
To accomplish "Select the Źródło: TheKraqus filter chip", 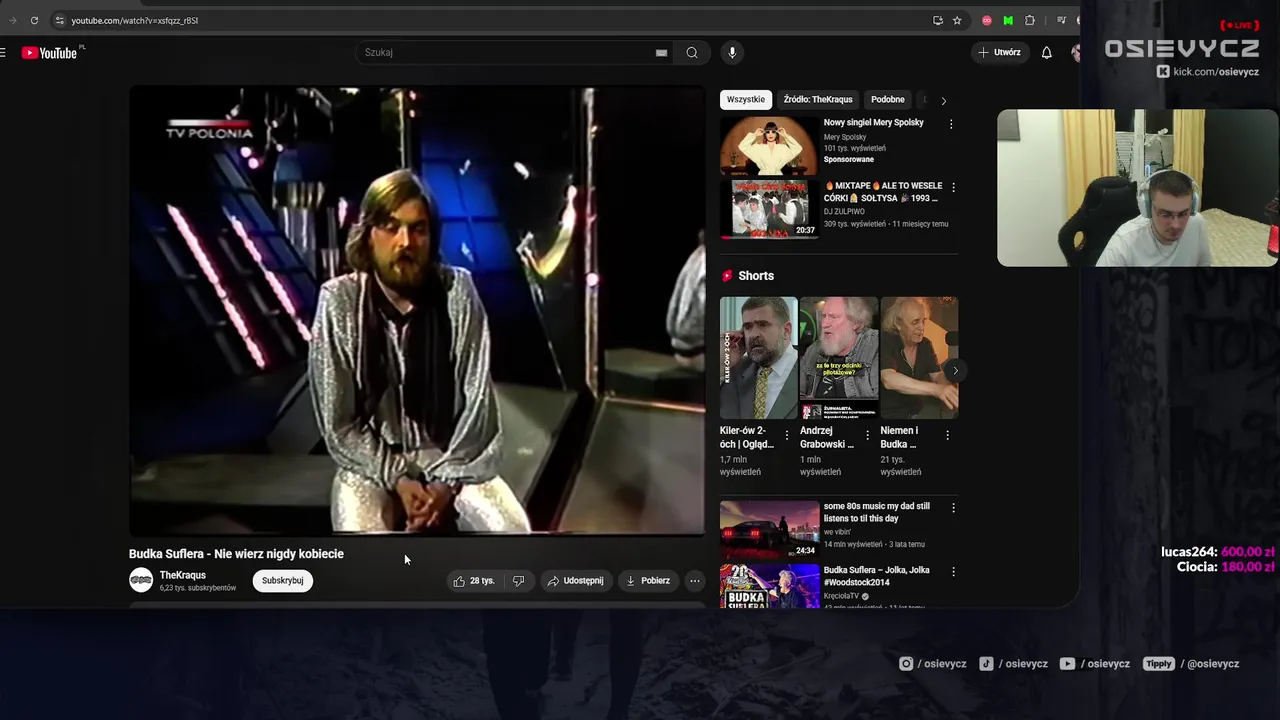I will point(818,100).
